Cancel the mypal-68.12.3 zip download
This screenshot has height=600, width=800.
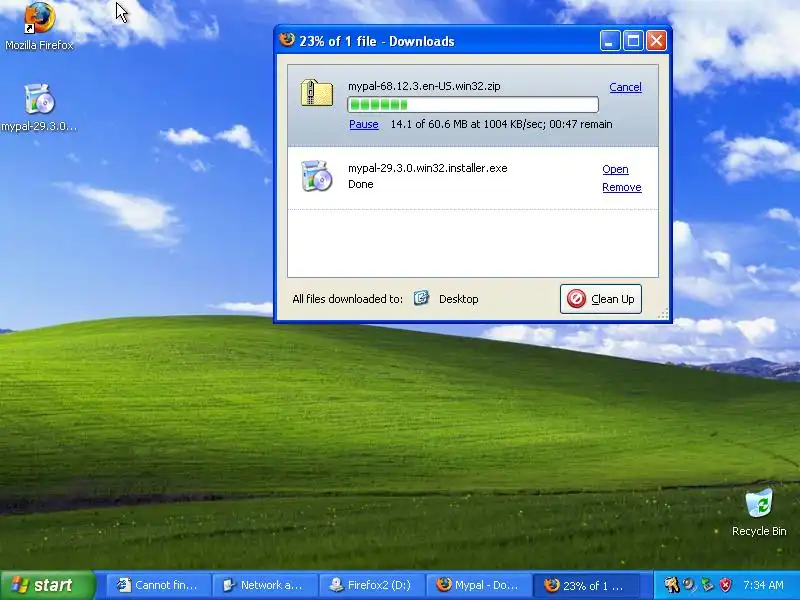625,87
